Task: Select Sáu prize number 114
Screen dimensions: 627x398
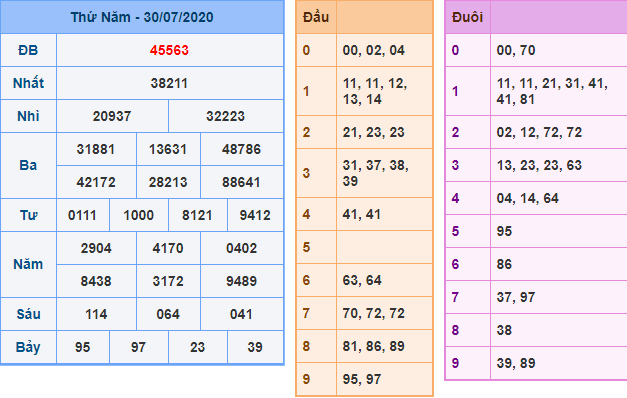Action: tap(96, 314)
